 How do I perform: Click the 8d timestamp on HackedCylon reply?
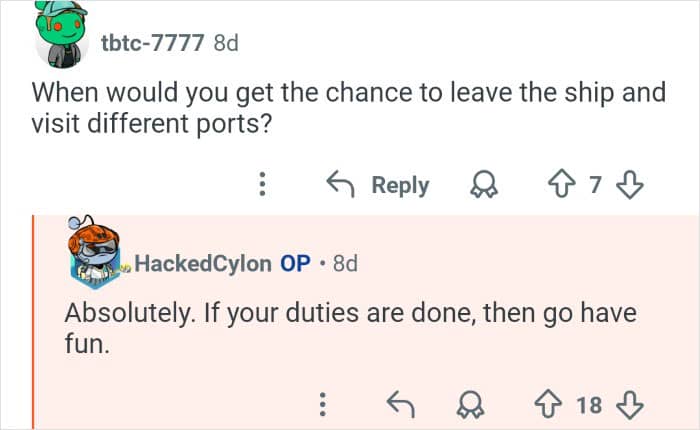[345, 263]
